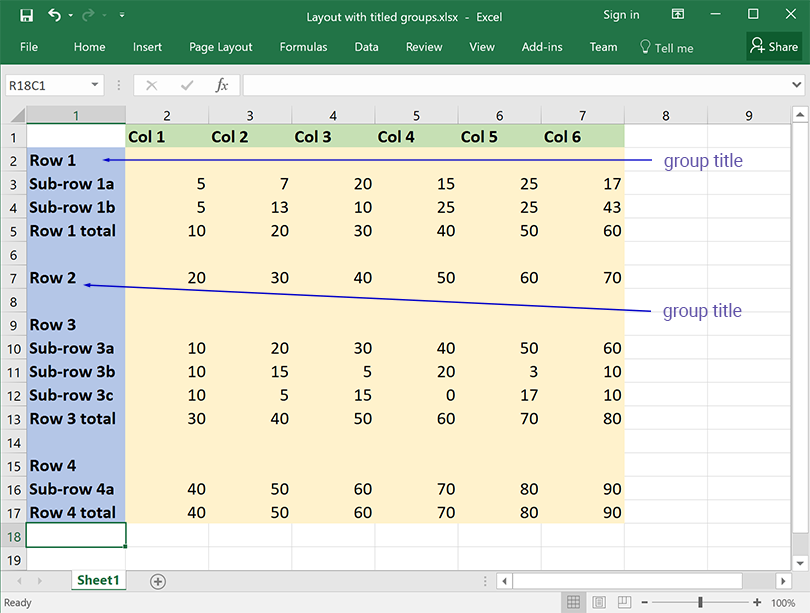810x613 pixels.
Task: Select the Row 4 label cell
Action: point(76,466)
